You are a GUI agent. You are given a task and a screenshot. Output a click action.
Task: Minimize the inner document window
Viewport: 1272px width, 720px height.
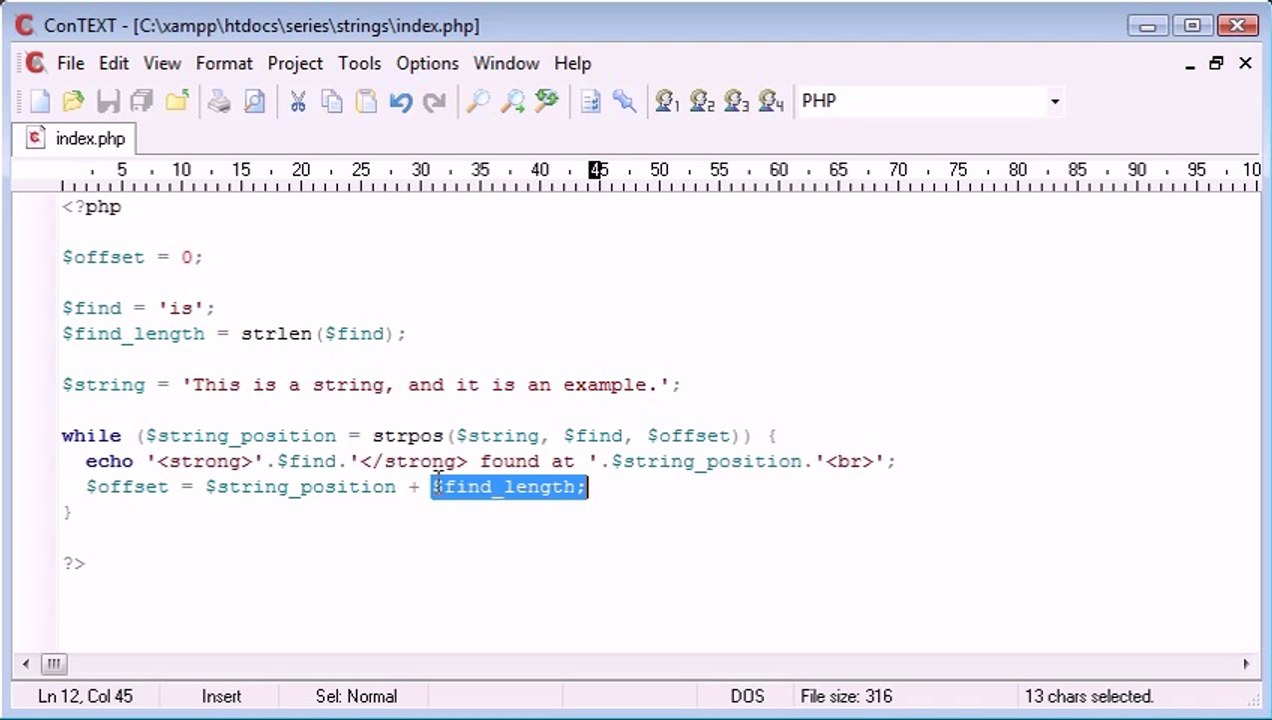[1190, 63]
